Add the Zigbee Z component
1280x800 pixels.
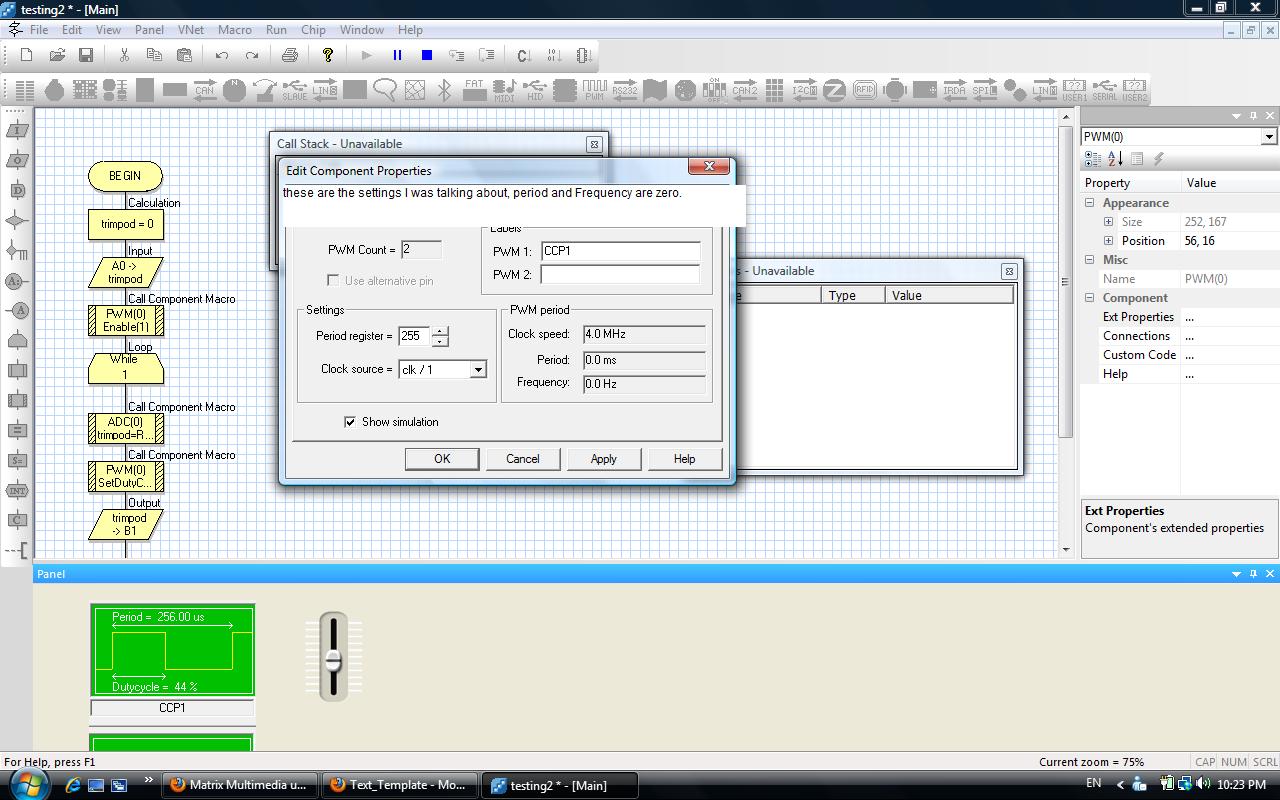click(x=835, y=90)
